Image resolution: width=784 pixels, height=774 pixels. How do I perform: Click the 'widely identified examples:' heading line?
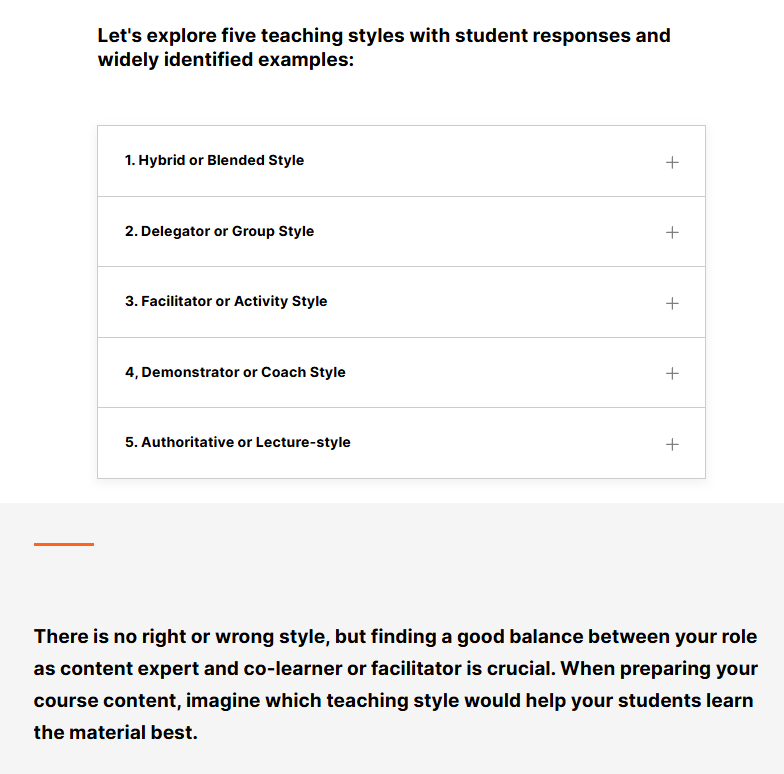(226, 59)
